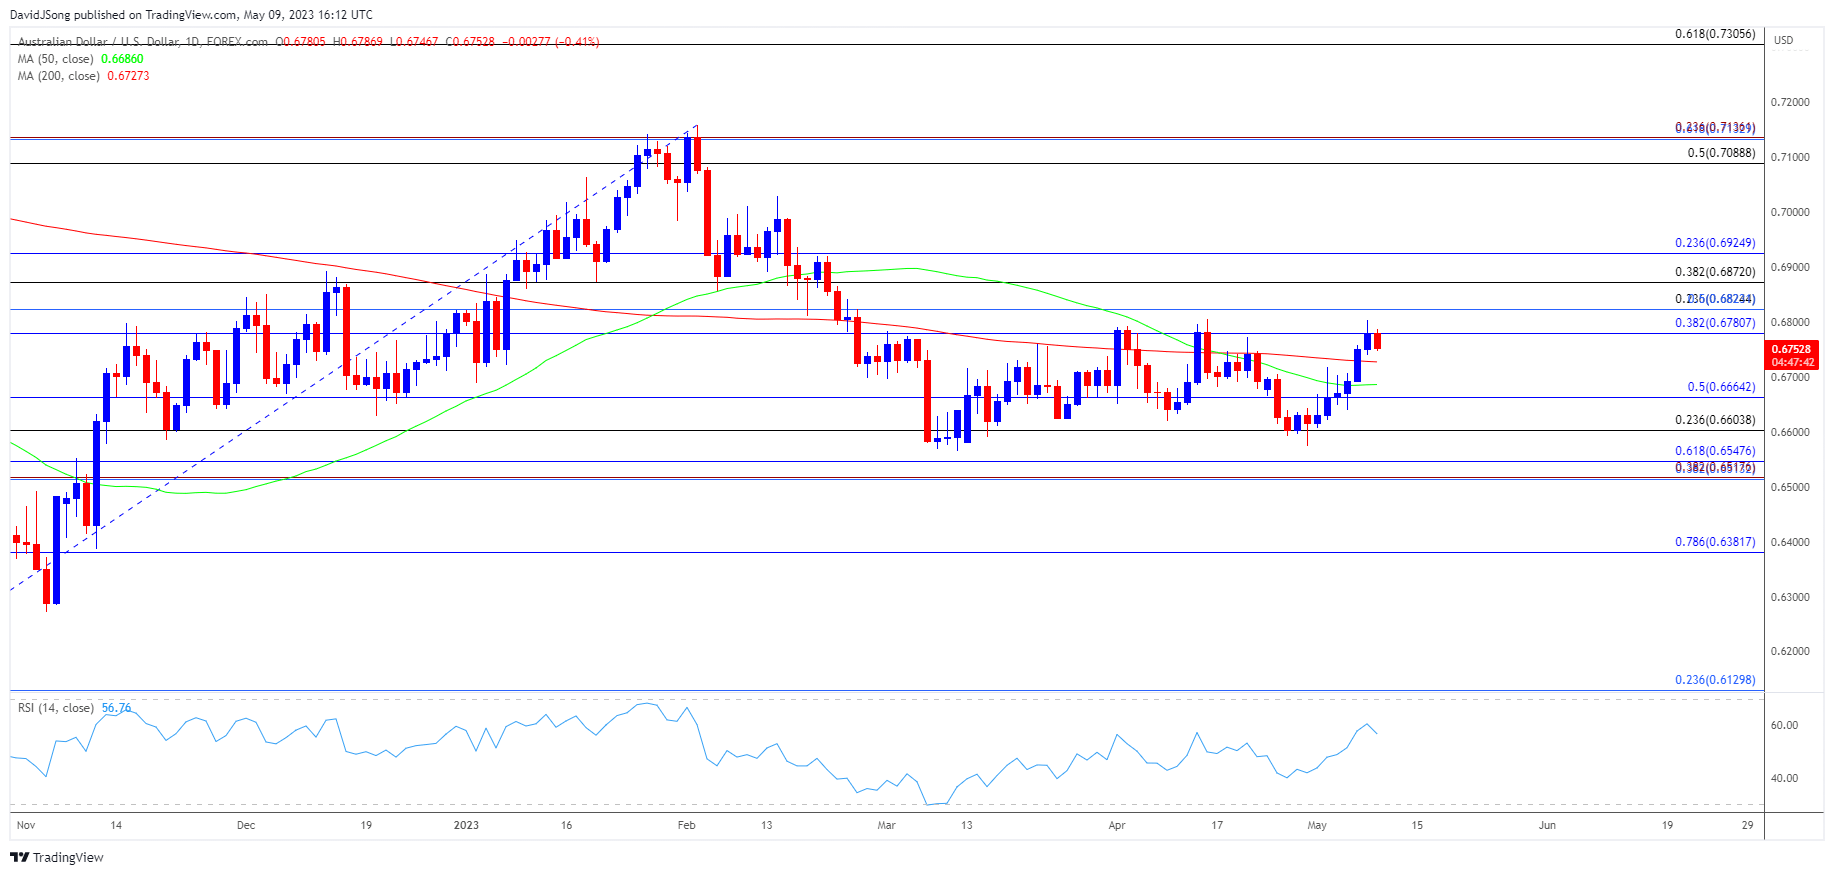Select the 0.618(0.73056) Fibonacci label
This screenshot has height=875, width=1834.
tap(1715, 34)
